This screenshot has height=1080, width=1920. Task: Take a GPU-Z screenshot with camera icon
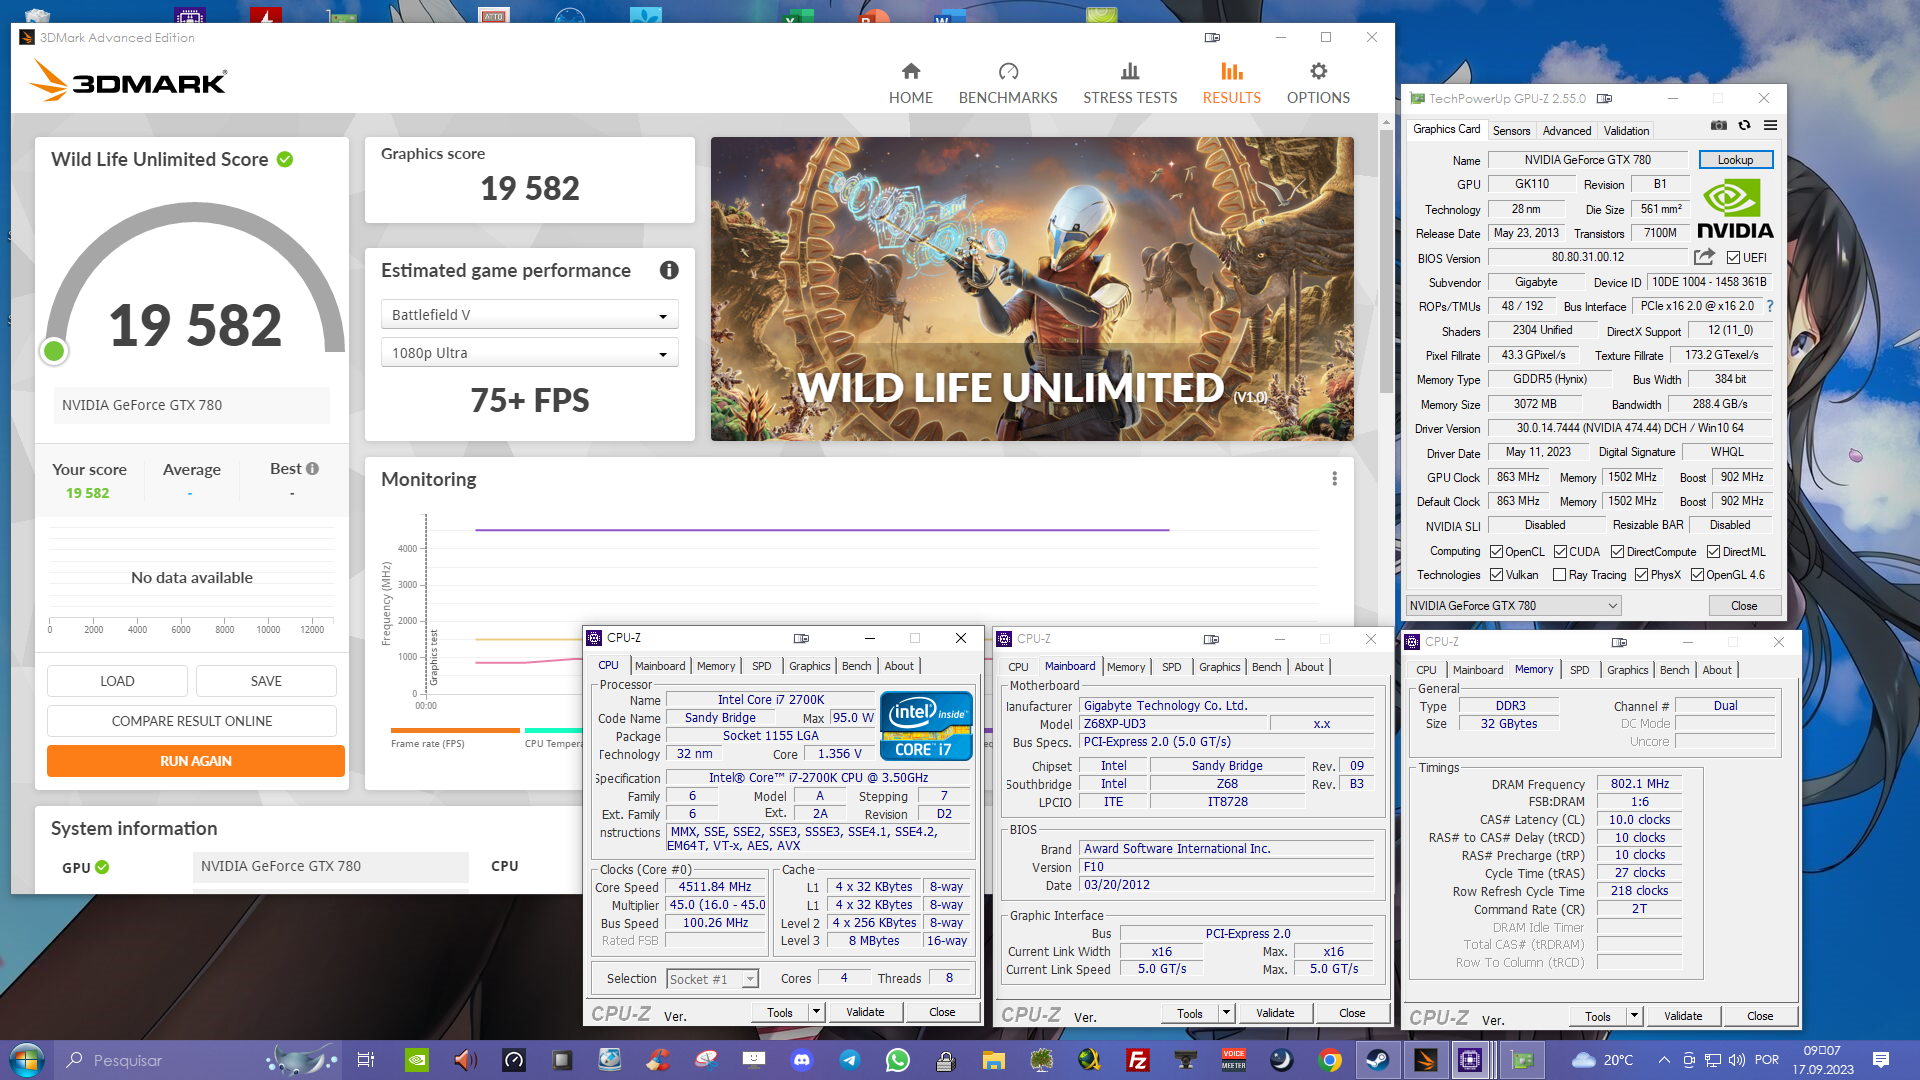1718,126
